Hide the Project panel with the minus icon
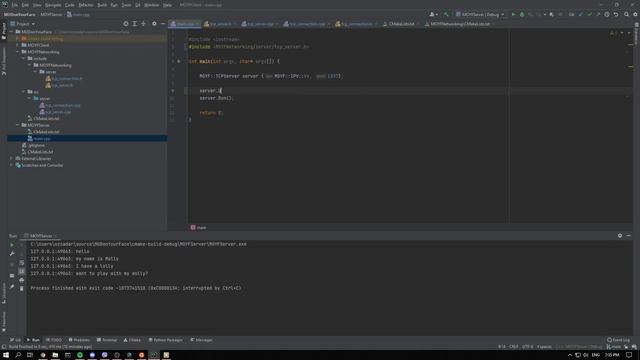Screen dimensions: 640x360 (x=162, y=24)
